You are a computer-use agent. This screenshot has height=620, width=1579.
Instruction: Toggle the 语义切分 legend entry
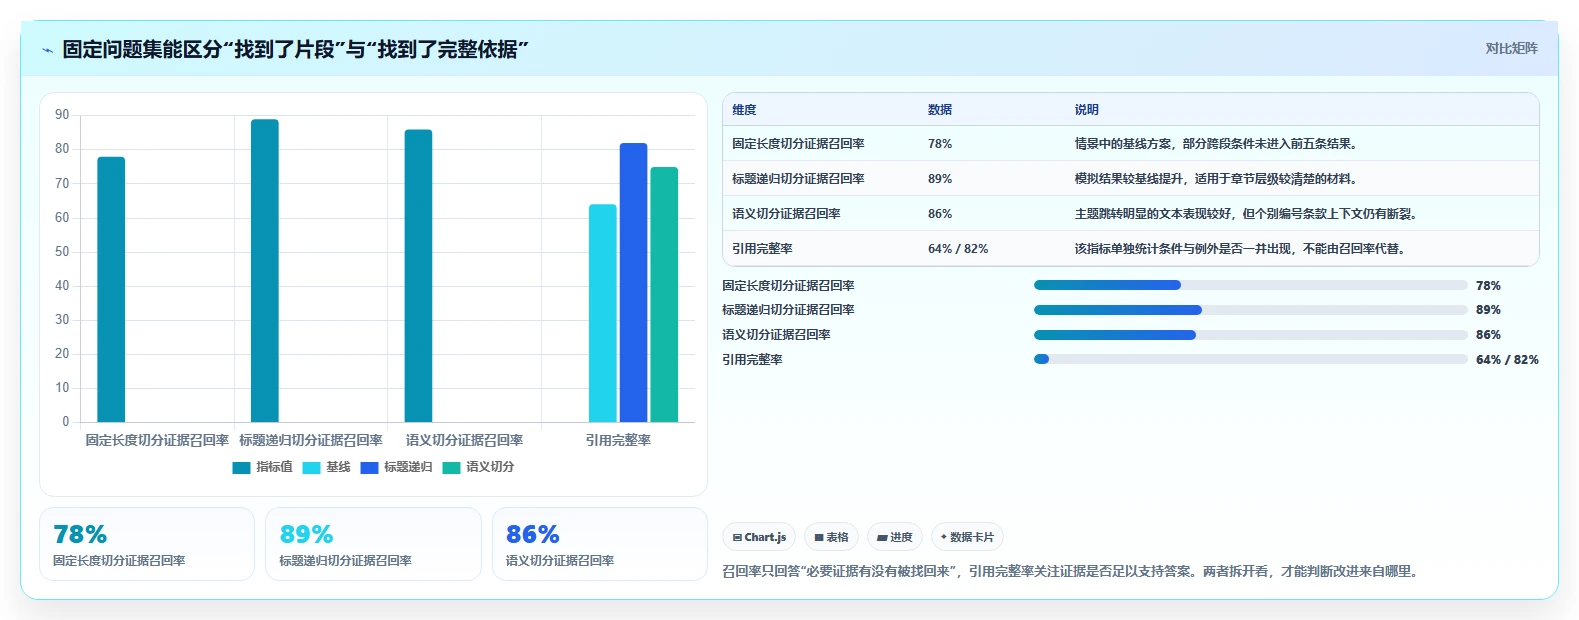478,467
